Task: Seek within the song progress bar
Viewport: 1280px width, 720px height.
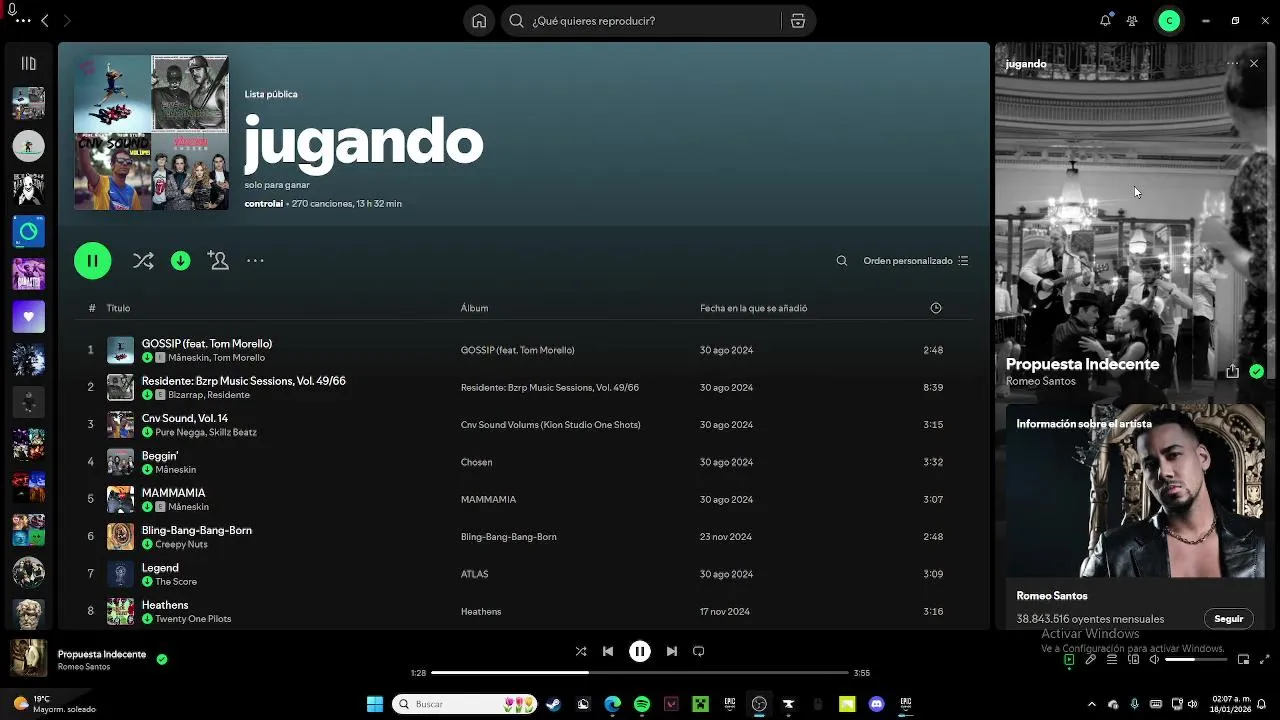Action: tap(640, 673)
